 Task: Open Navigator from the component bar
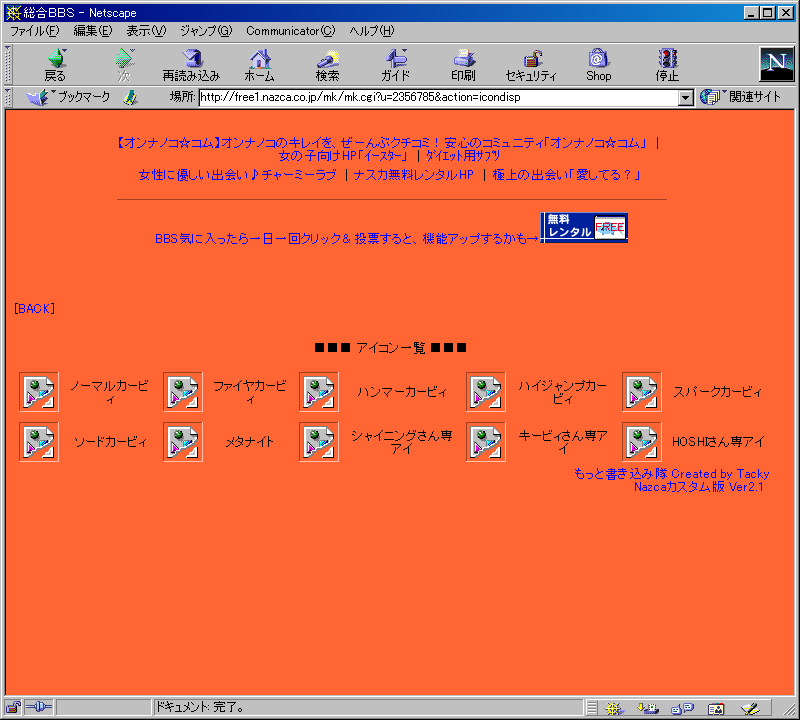(614, 708)
